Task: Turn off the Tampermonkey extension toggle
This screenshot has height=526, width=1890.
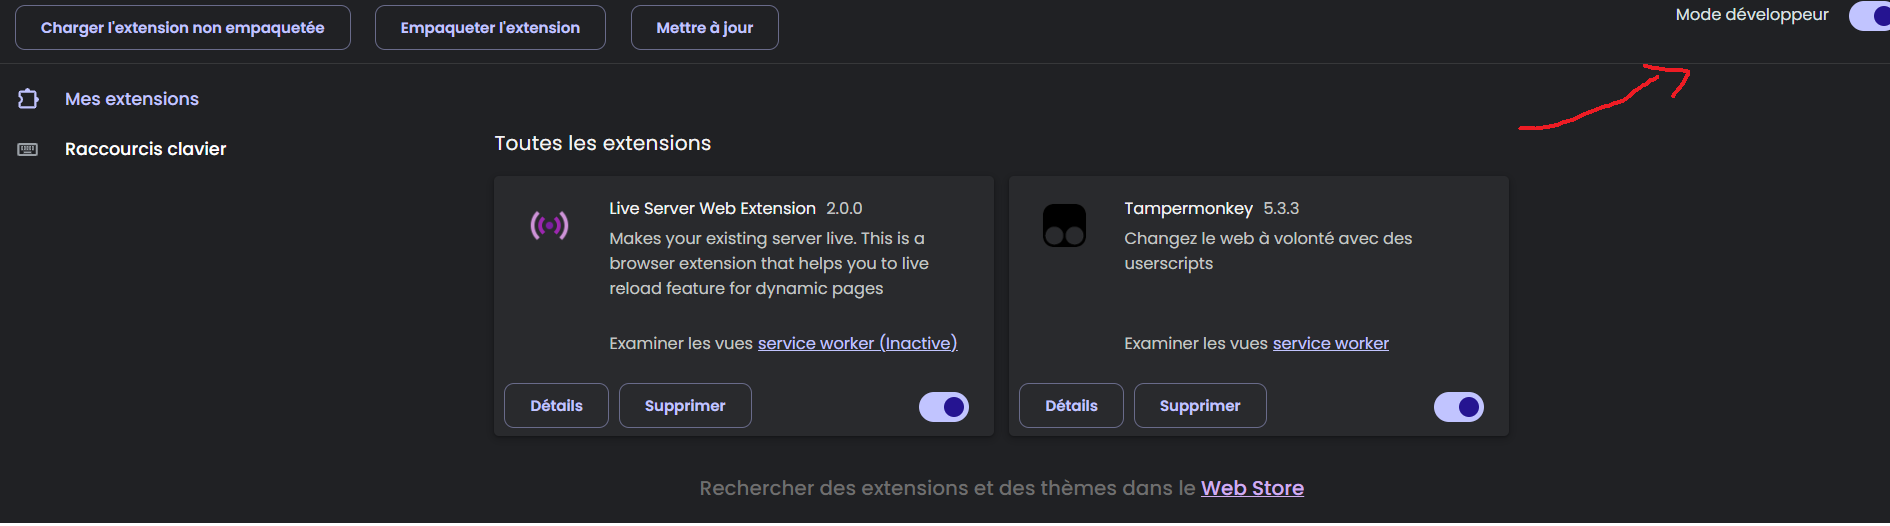Action: (1459, 407)
